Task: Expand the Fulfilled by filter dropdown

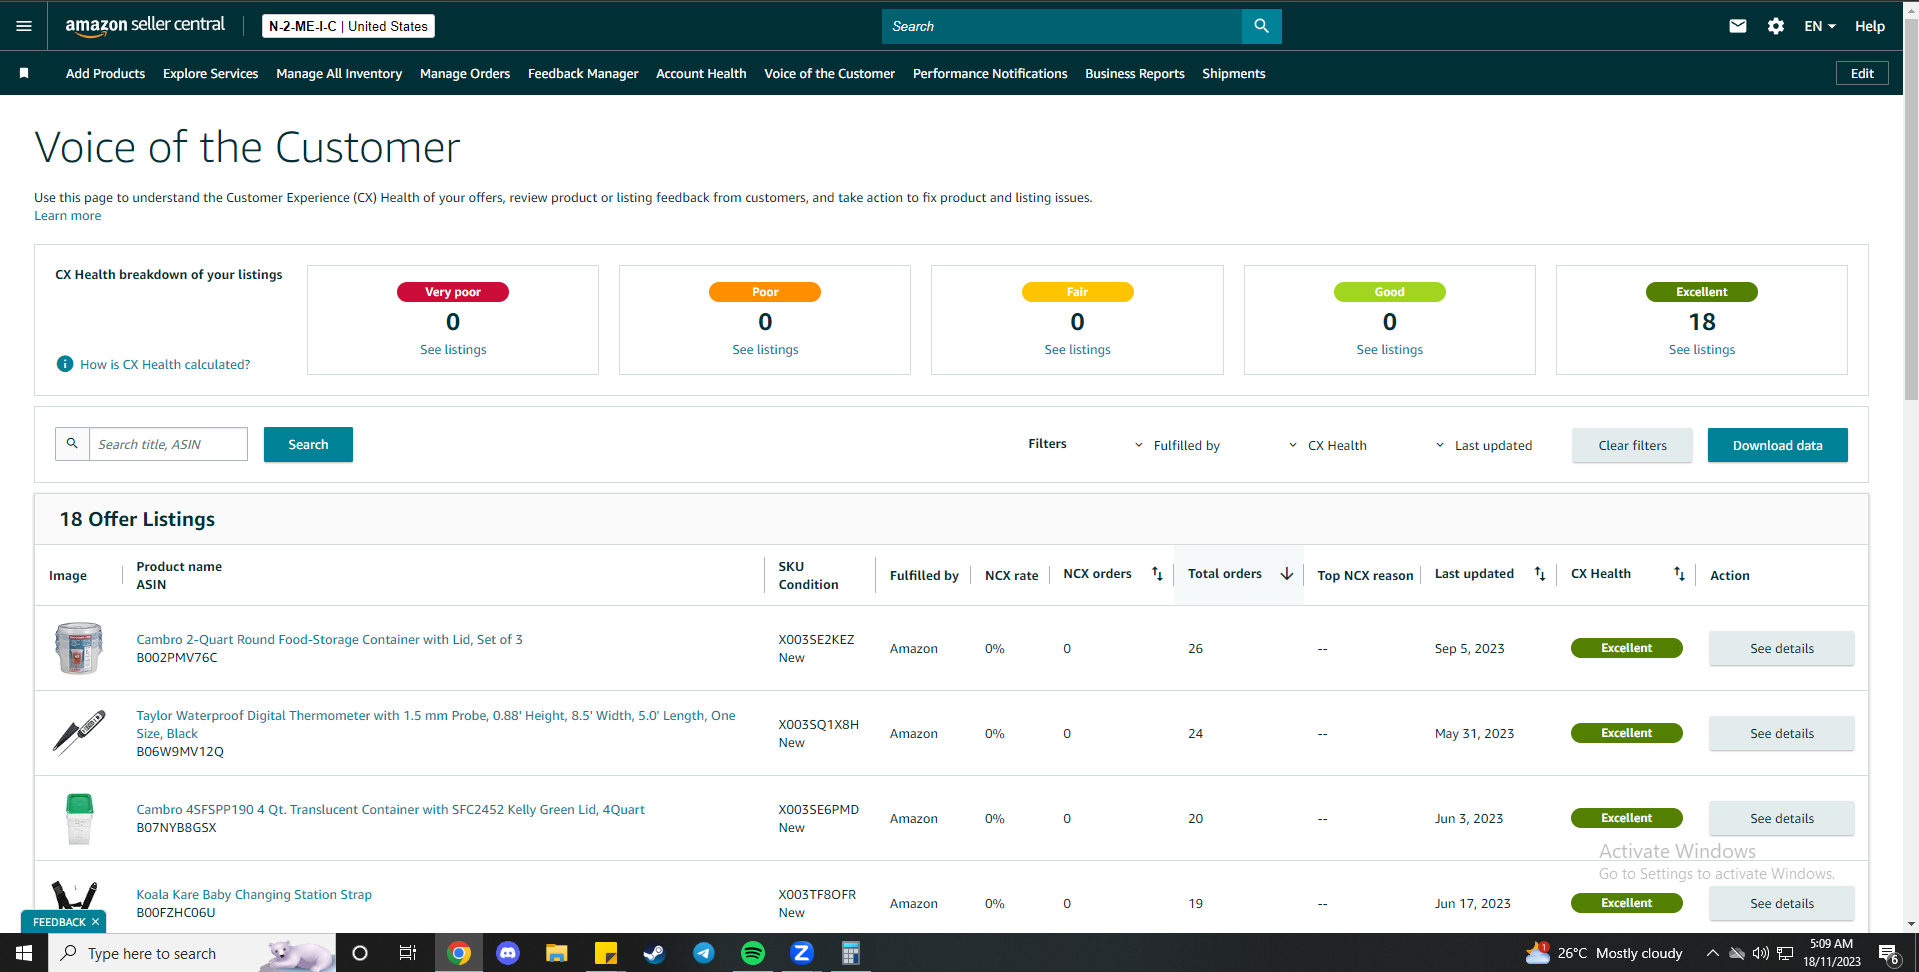Action: tap(1177, 445)
